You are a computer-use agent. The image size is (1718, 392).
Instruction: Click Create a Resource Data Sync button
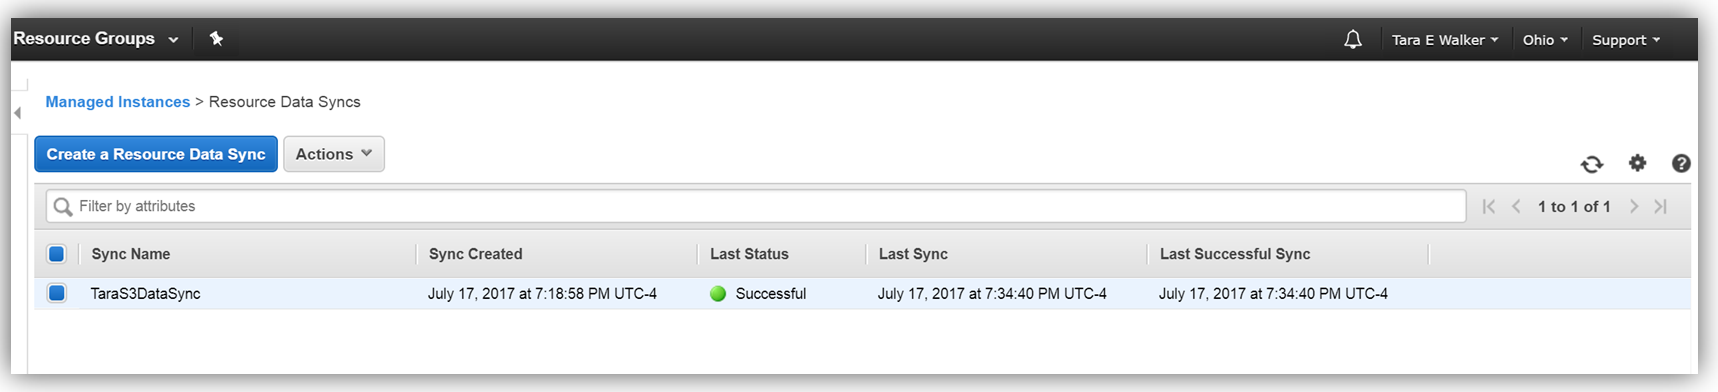click(x=156, y=154)
